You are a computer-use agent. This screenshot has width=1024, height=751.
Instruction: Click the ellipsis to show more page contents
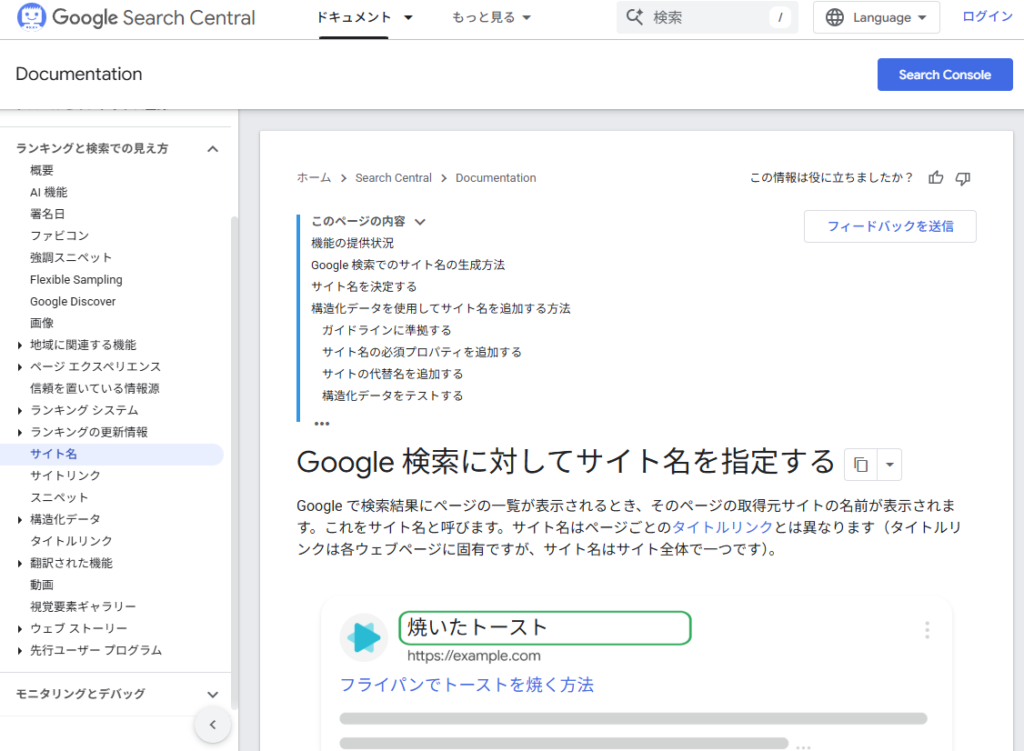pos(321,422)
